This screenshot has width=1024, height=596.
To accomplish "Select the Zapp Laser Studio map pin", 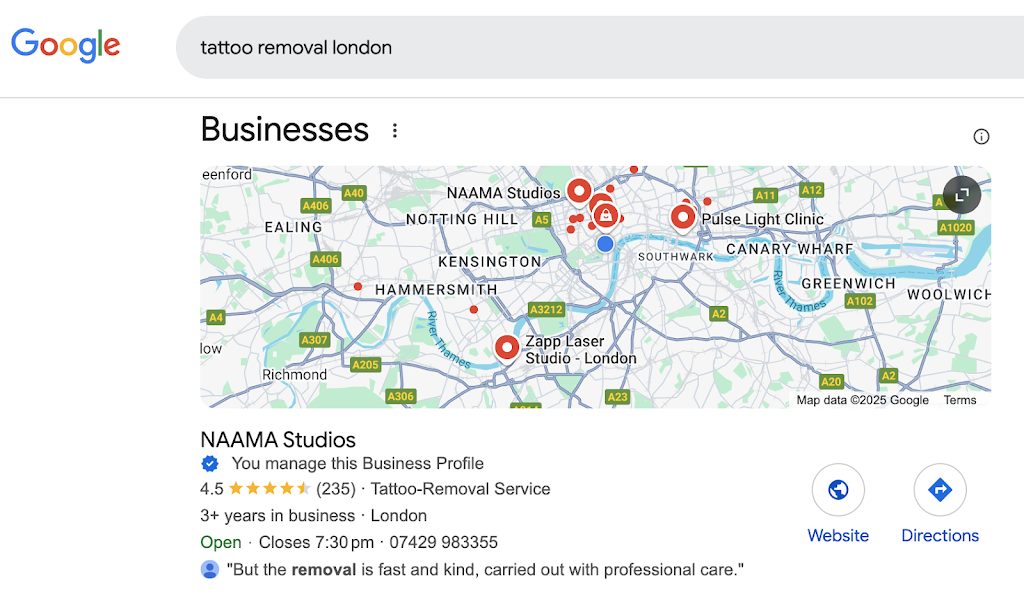I will tap(507, 347).
